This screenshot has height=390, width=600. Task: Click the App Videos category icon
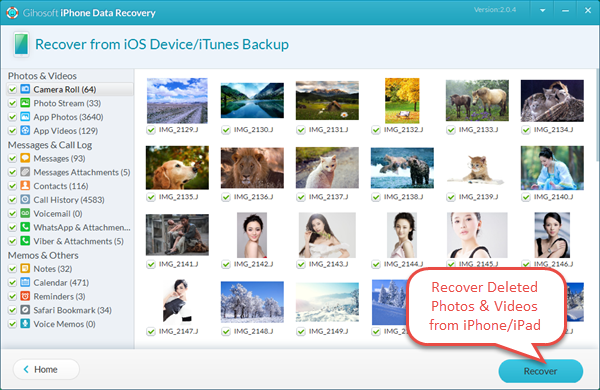[x=25, y=131]
